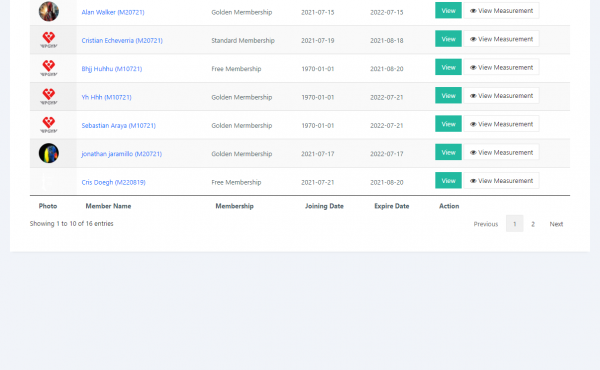This screenshot has height=370, width=600.
Task: Go to Previous page of entries
Action: coord(486,224)
